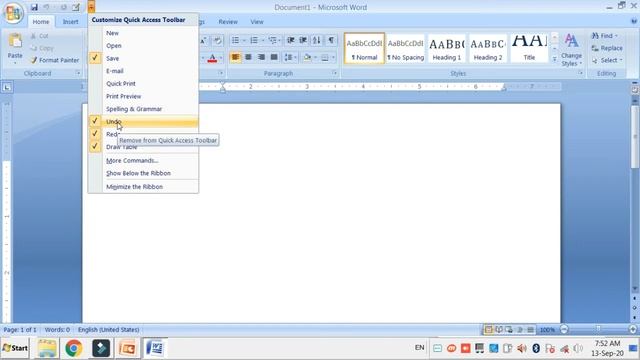The image size is (640, 360).
Task: Uncheck Redo in Quick Access menu
Action: [143, 134]
